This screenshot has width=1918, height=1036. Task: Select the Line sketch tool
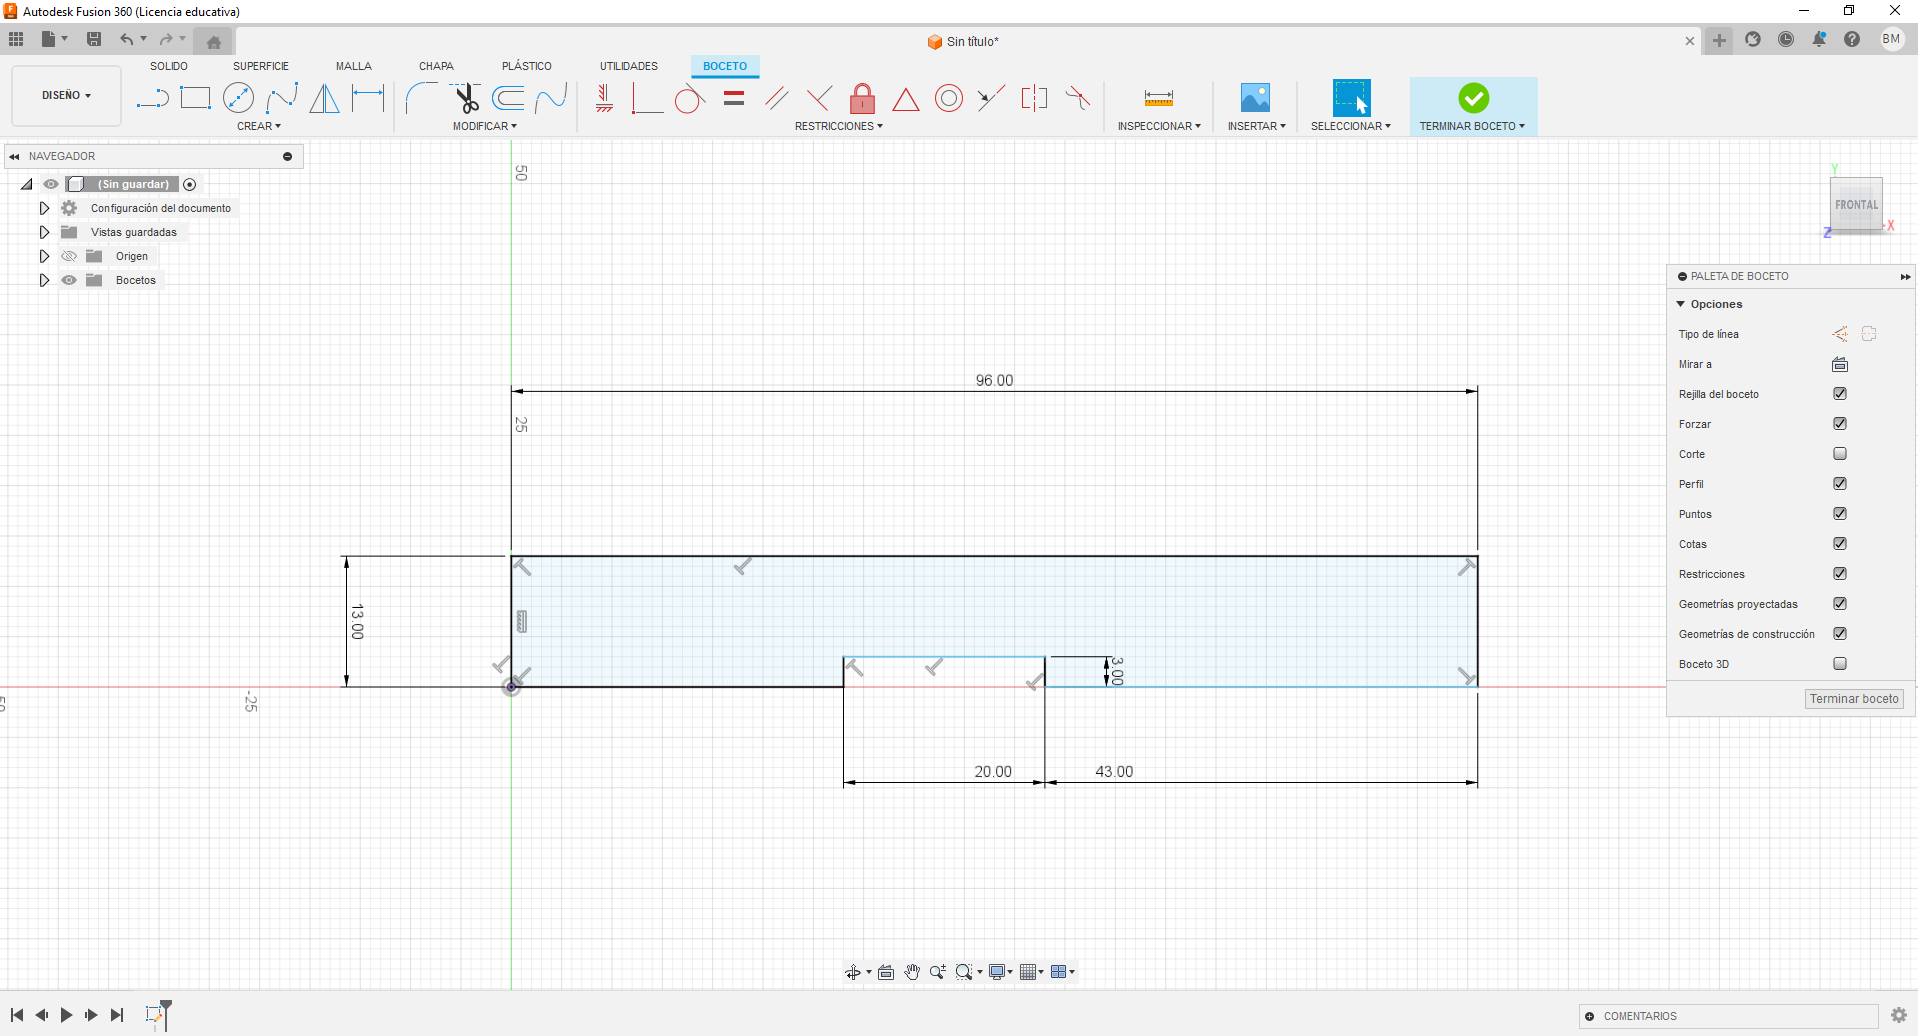click(152, 98)
